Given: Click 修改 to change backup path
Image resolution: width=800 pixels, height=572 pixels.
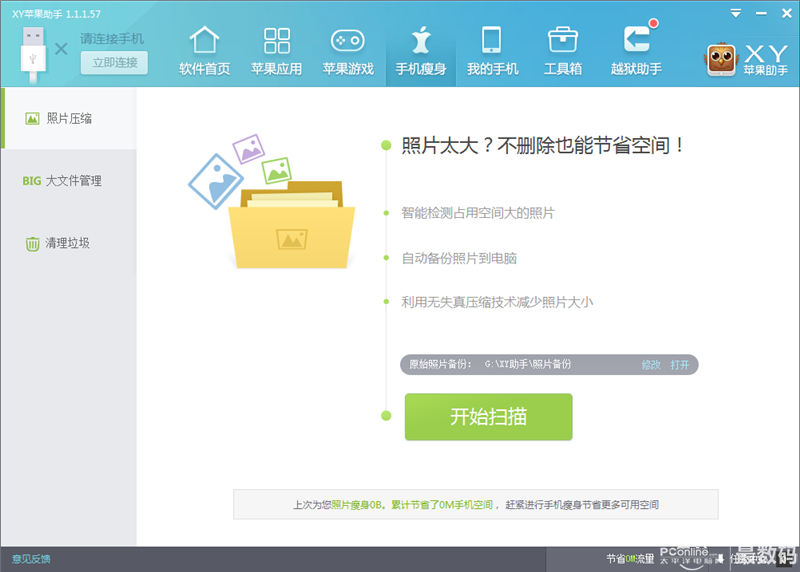Looking at the screenshot, I should 651,365.
